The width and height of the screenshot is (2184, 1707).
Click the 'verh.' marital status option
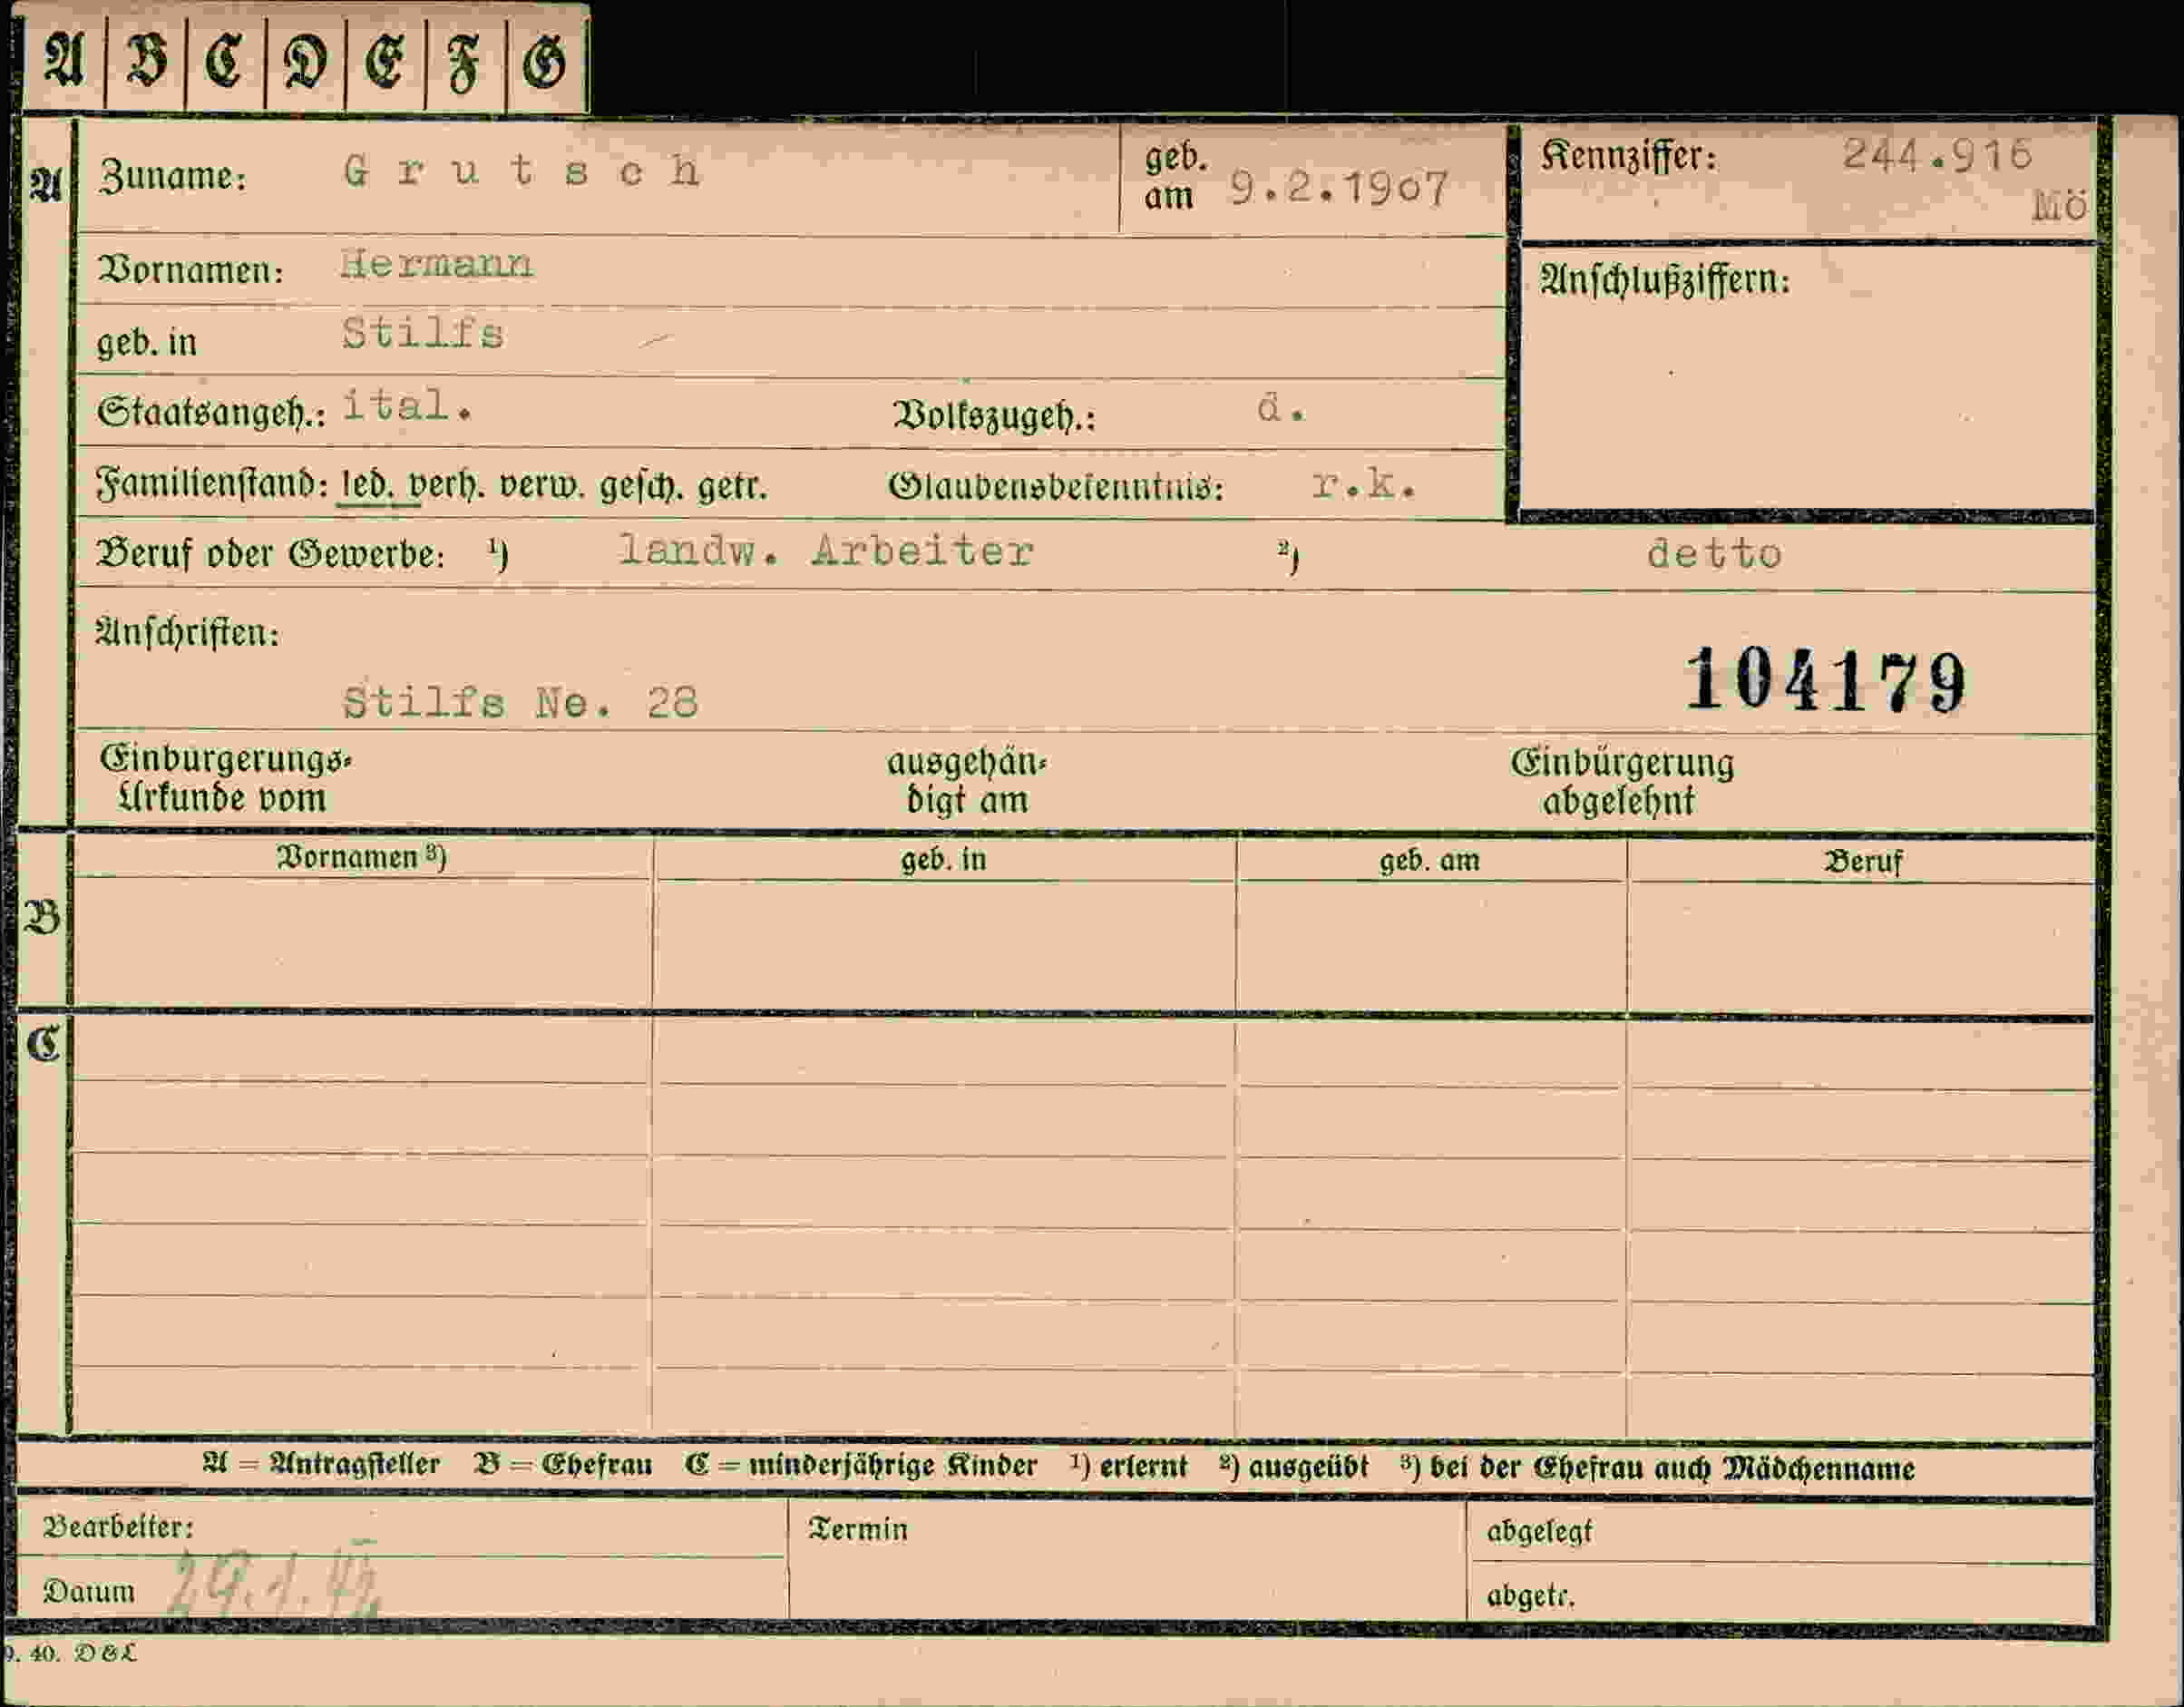pos(449,485)
